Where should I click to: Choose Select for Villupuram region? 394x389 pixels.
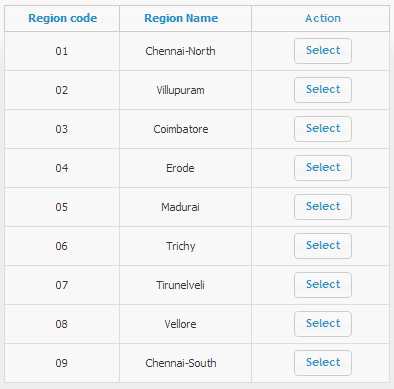coord(323,90)
